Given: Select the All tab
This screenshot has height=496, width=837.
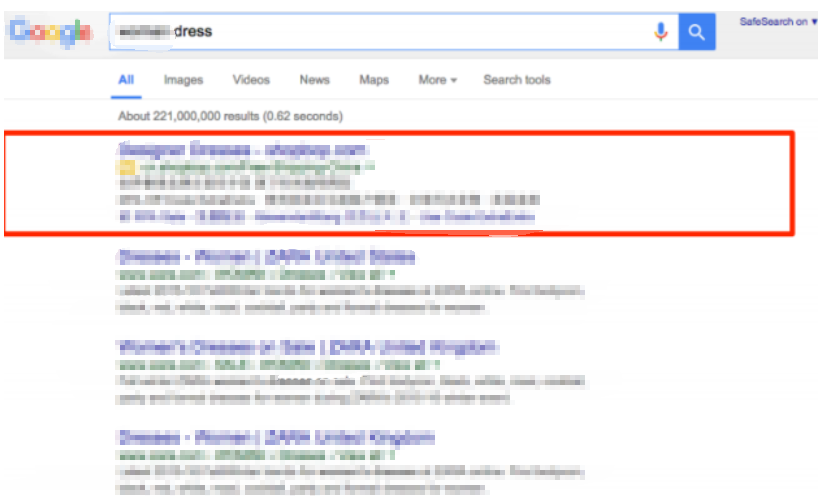Looking at the screenshot, I should [126, 80].
